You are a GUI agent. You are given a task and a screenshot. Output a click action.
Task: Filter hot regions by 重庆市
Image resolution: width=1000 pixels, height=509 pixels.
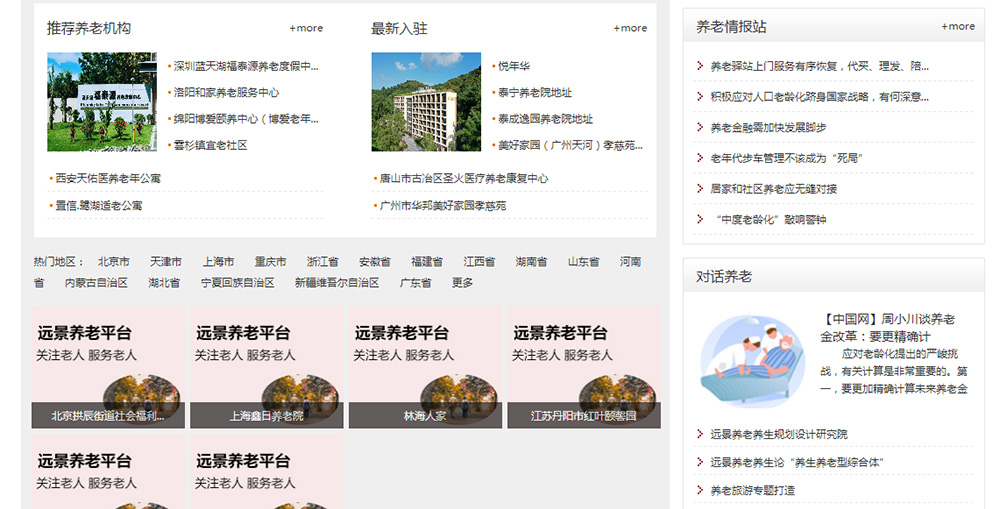tap(270, 262)
